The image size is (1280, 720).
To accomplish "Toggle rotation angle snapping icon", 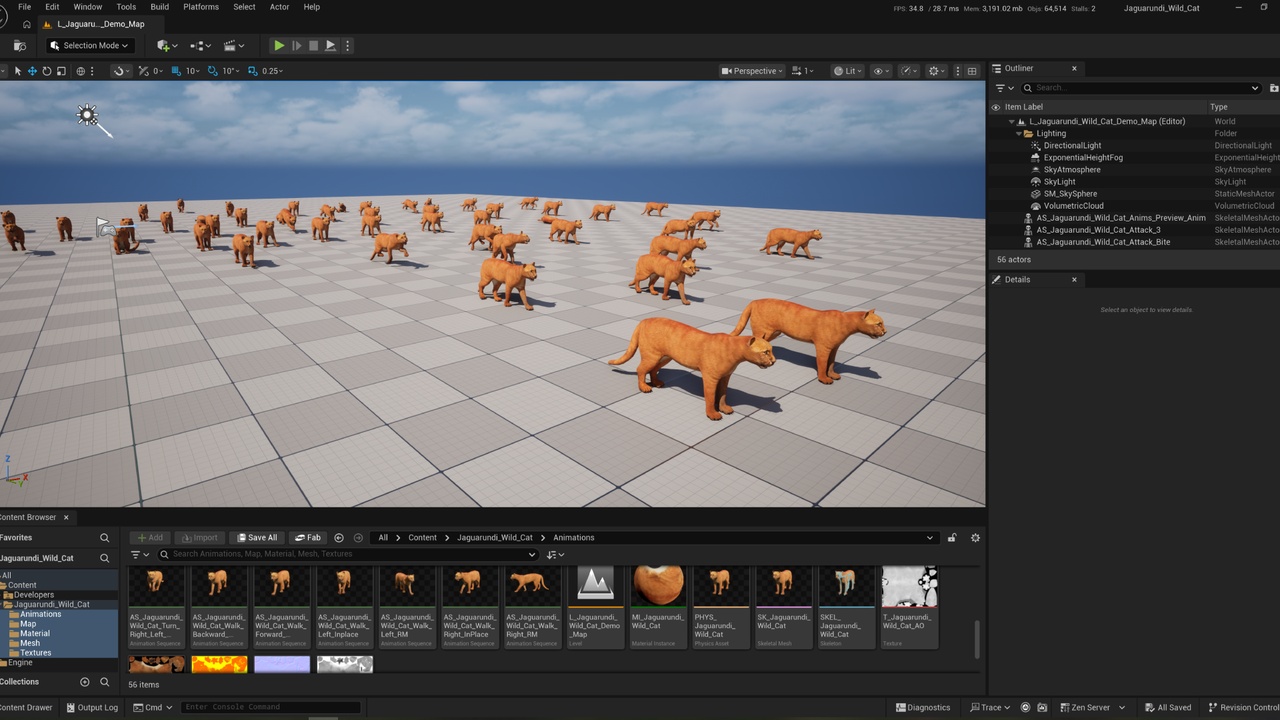I will 212,71.
